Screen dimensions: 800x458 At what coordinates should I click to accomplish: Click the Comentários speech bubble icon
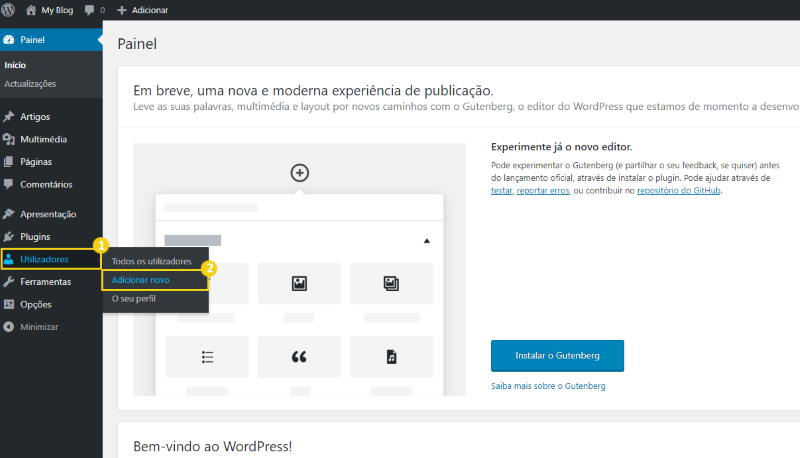9,184
